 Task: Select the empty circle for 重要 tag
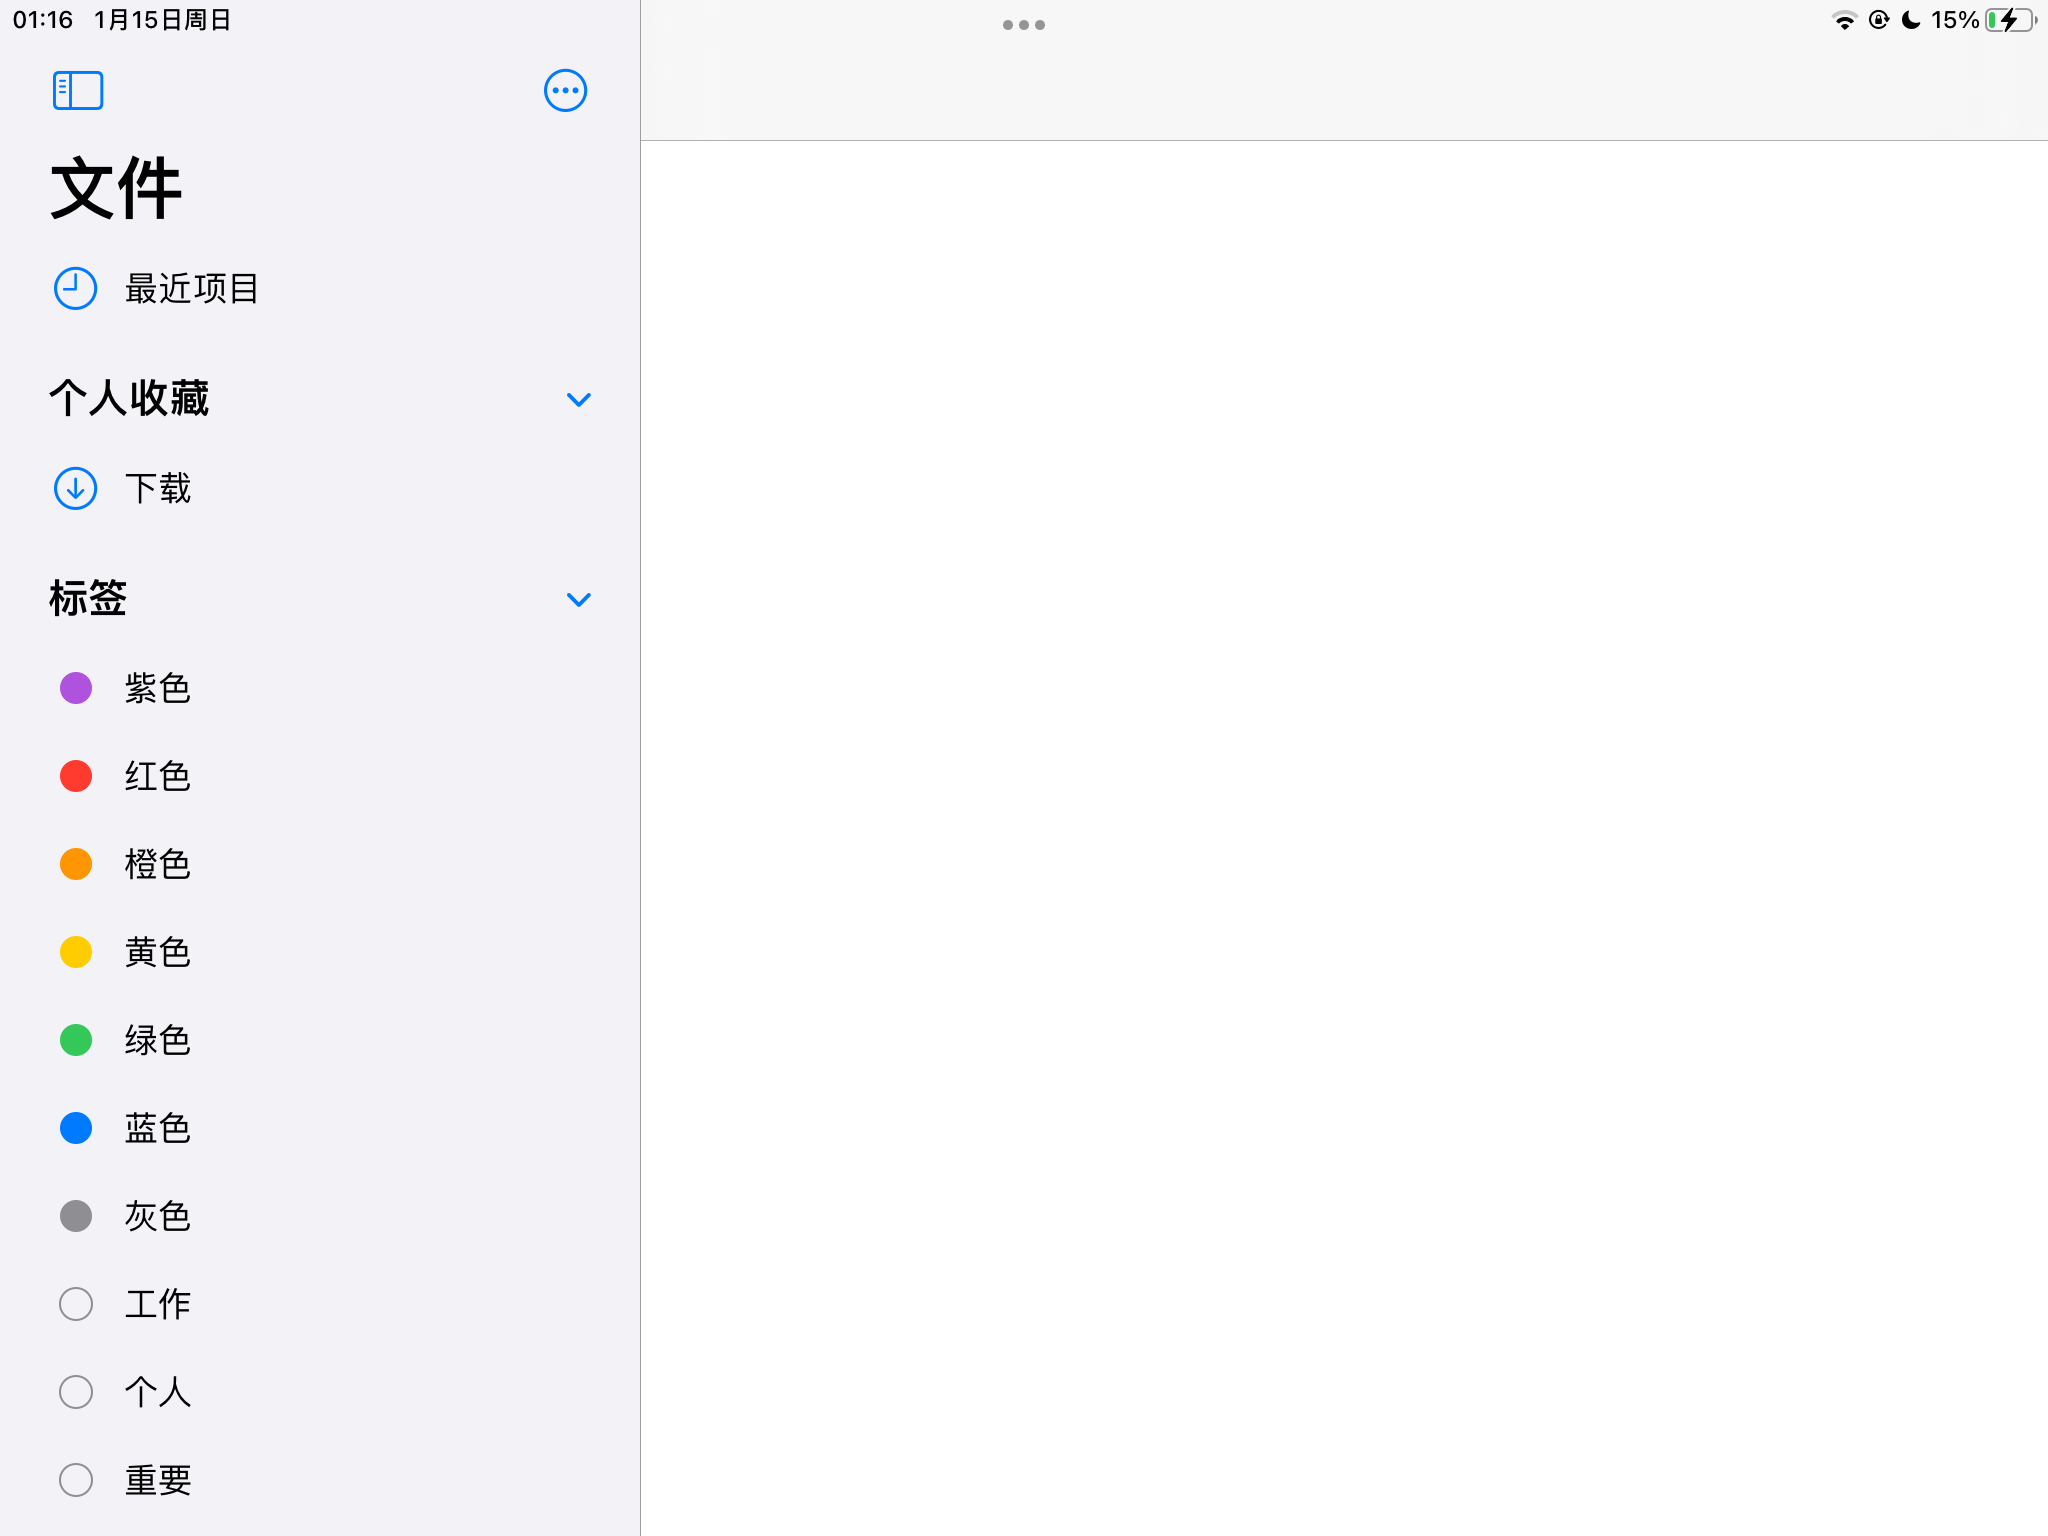click(76, 1480)
